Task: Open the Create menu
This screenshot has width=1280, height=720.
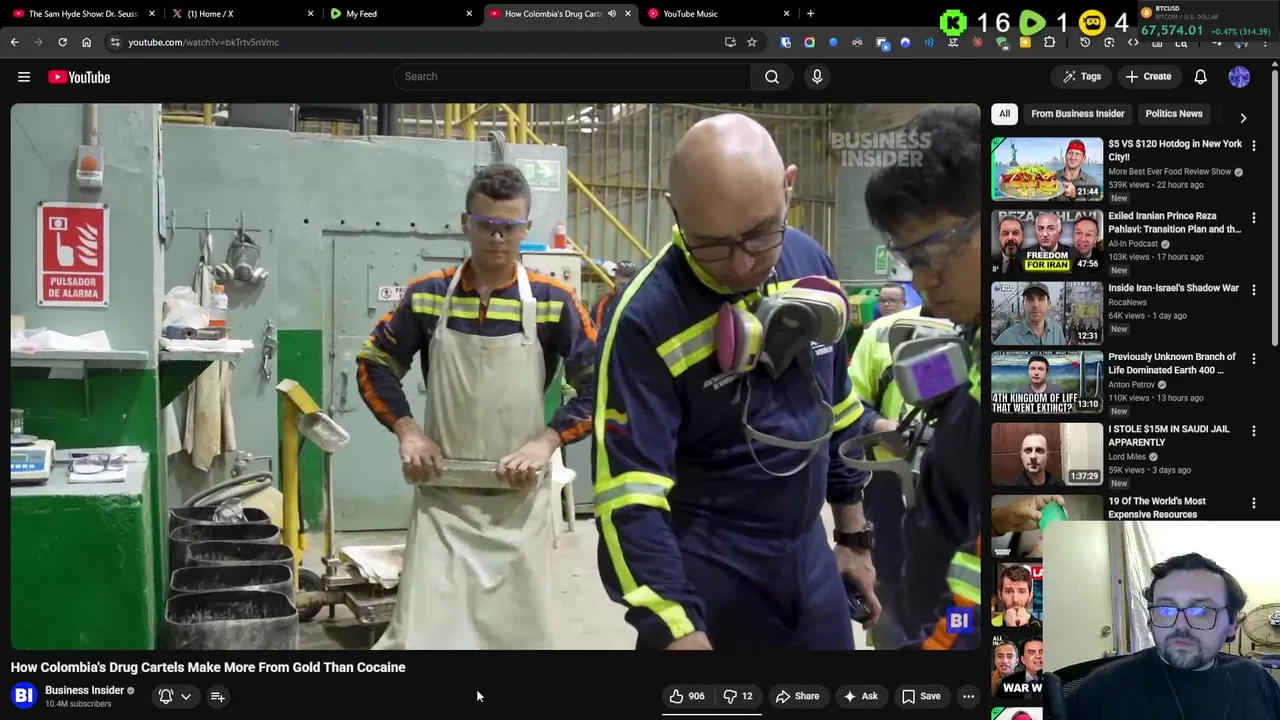Action: 1148,76
